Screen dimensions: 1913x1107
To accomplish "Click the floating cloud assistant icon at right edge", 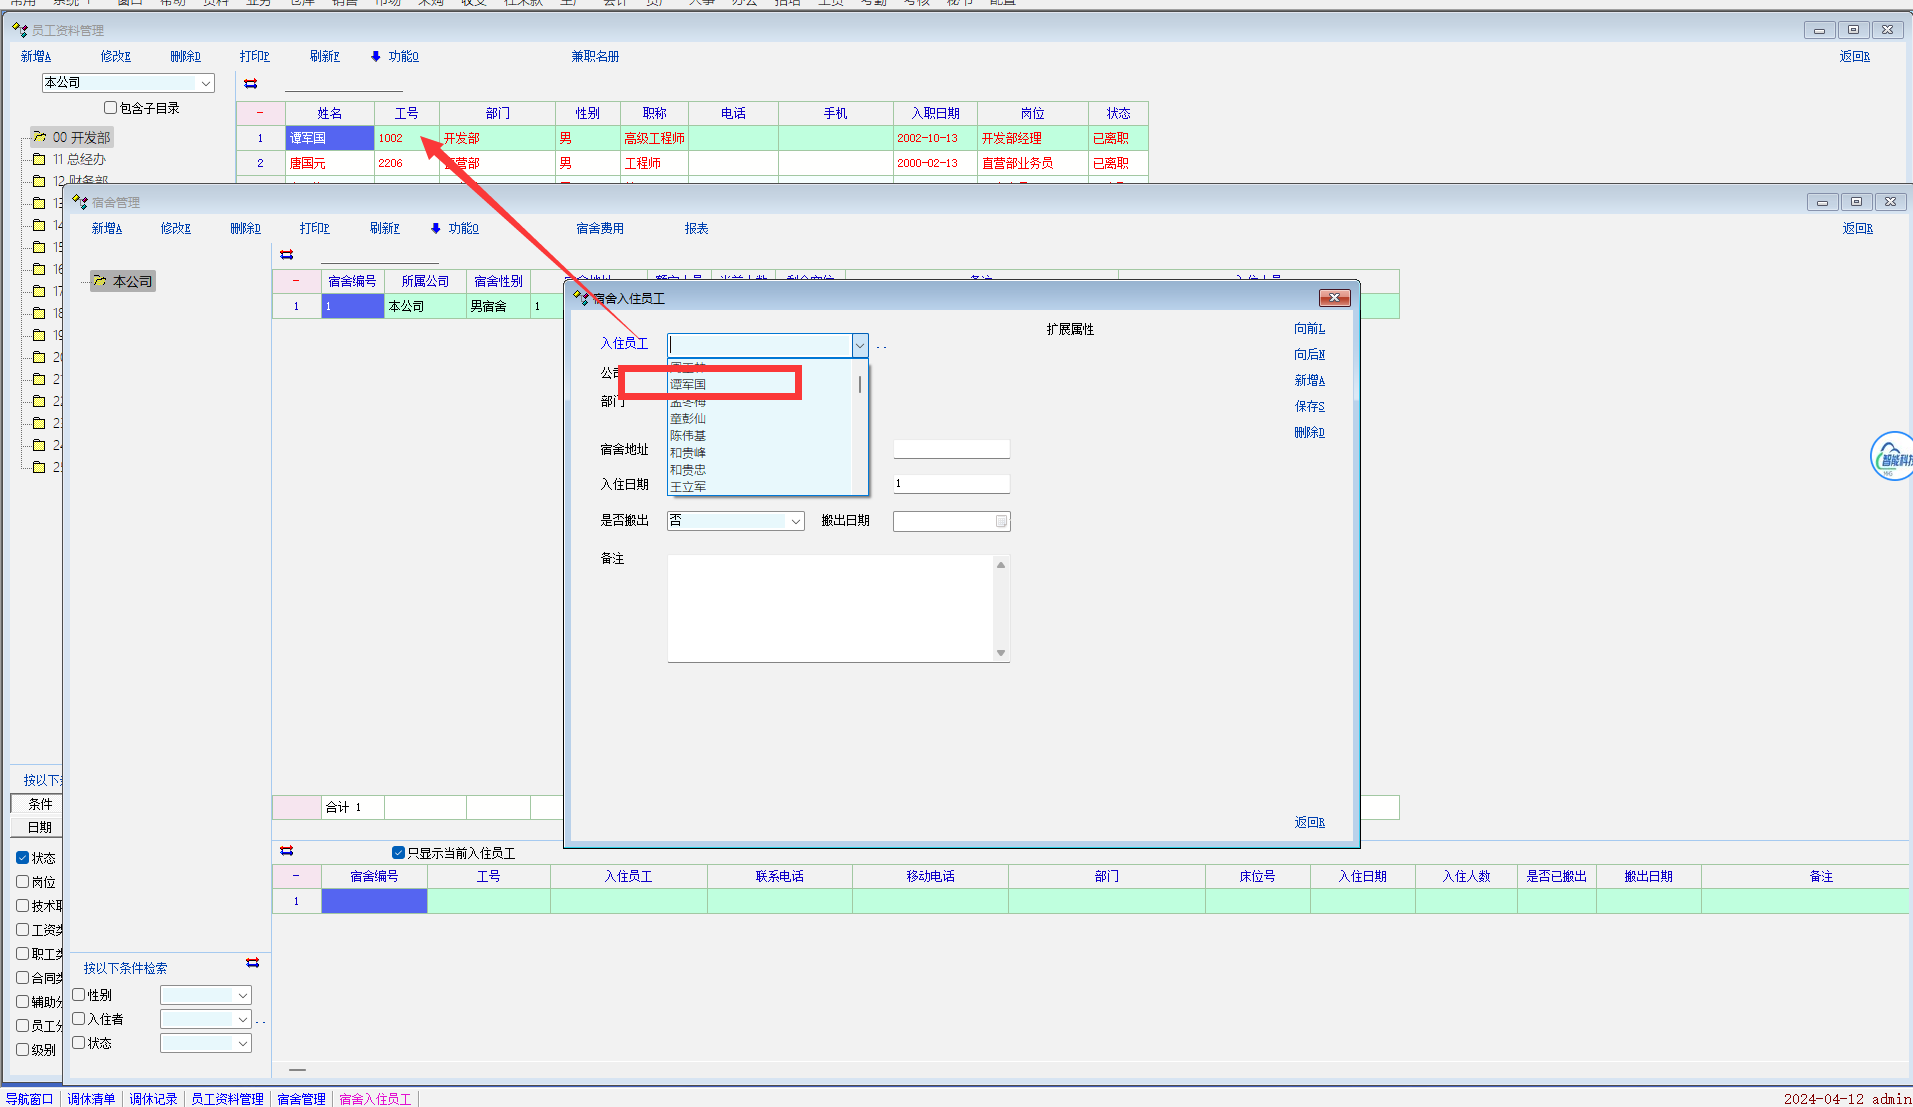I will click(x=1891, y=457).
